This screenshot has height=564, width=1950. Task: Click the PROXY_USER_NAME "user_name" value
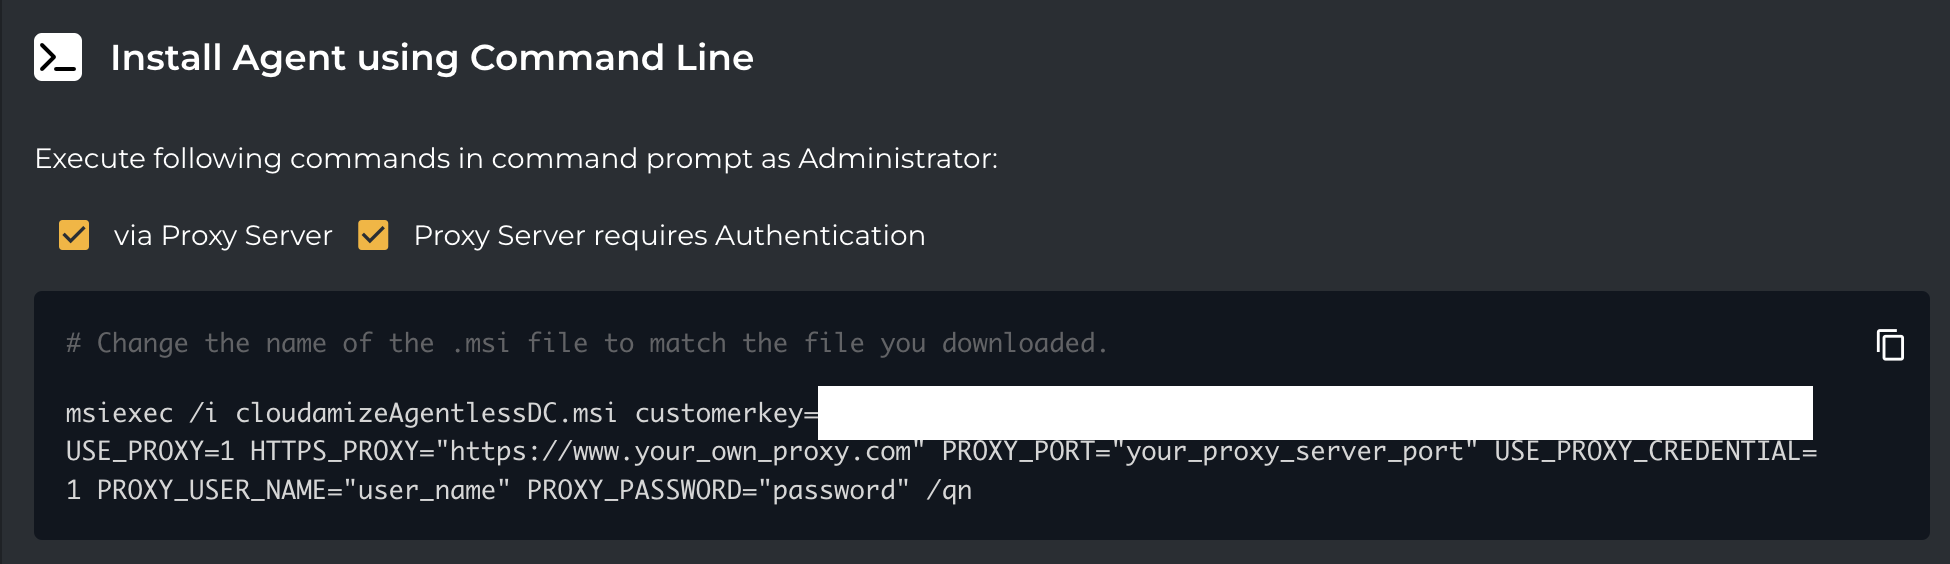pyautogui.click(x=427, y=491)
